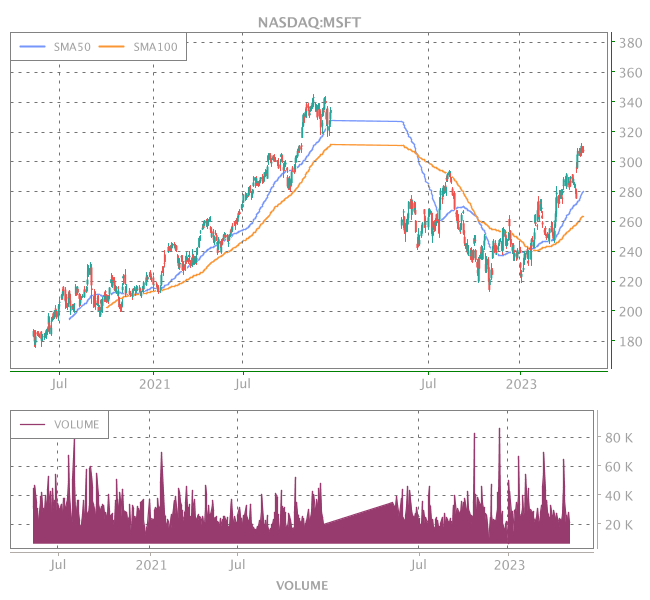Click the 360 price axis label
The width and height of the screenshot is (650, 600).
[x=631, y=73]
